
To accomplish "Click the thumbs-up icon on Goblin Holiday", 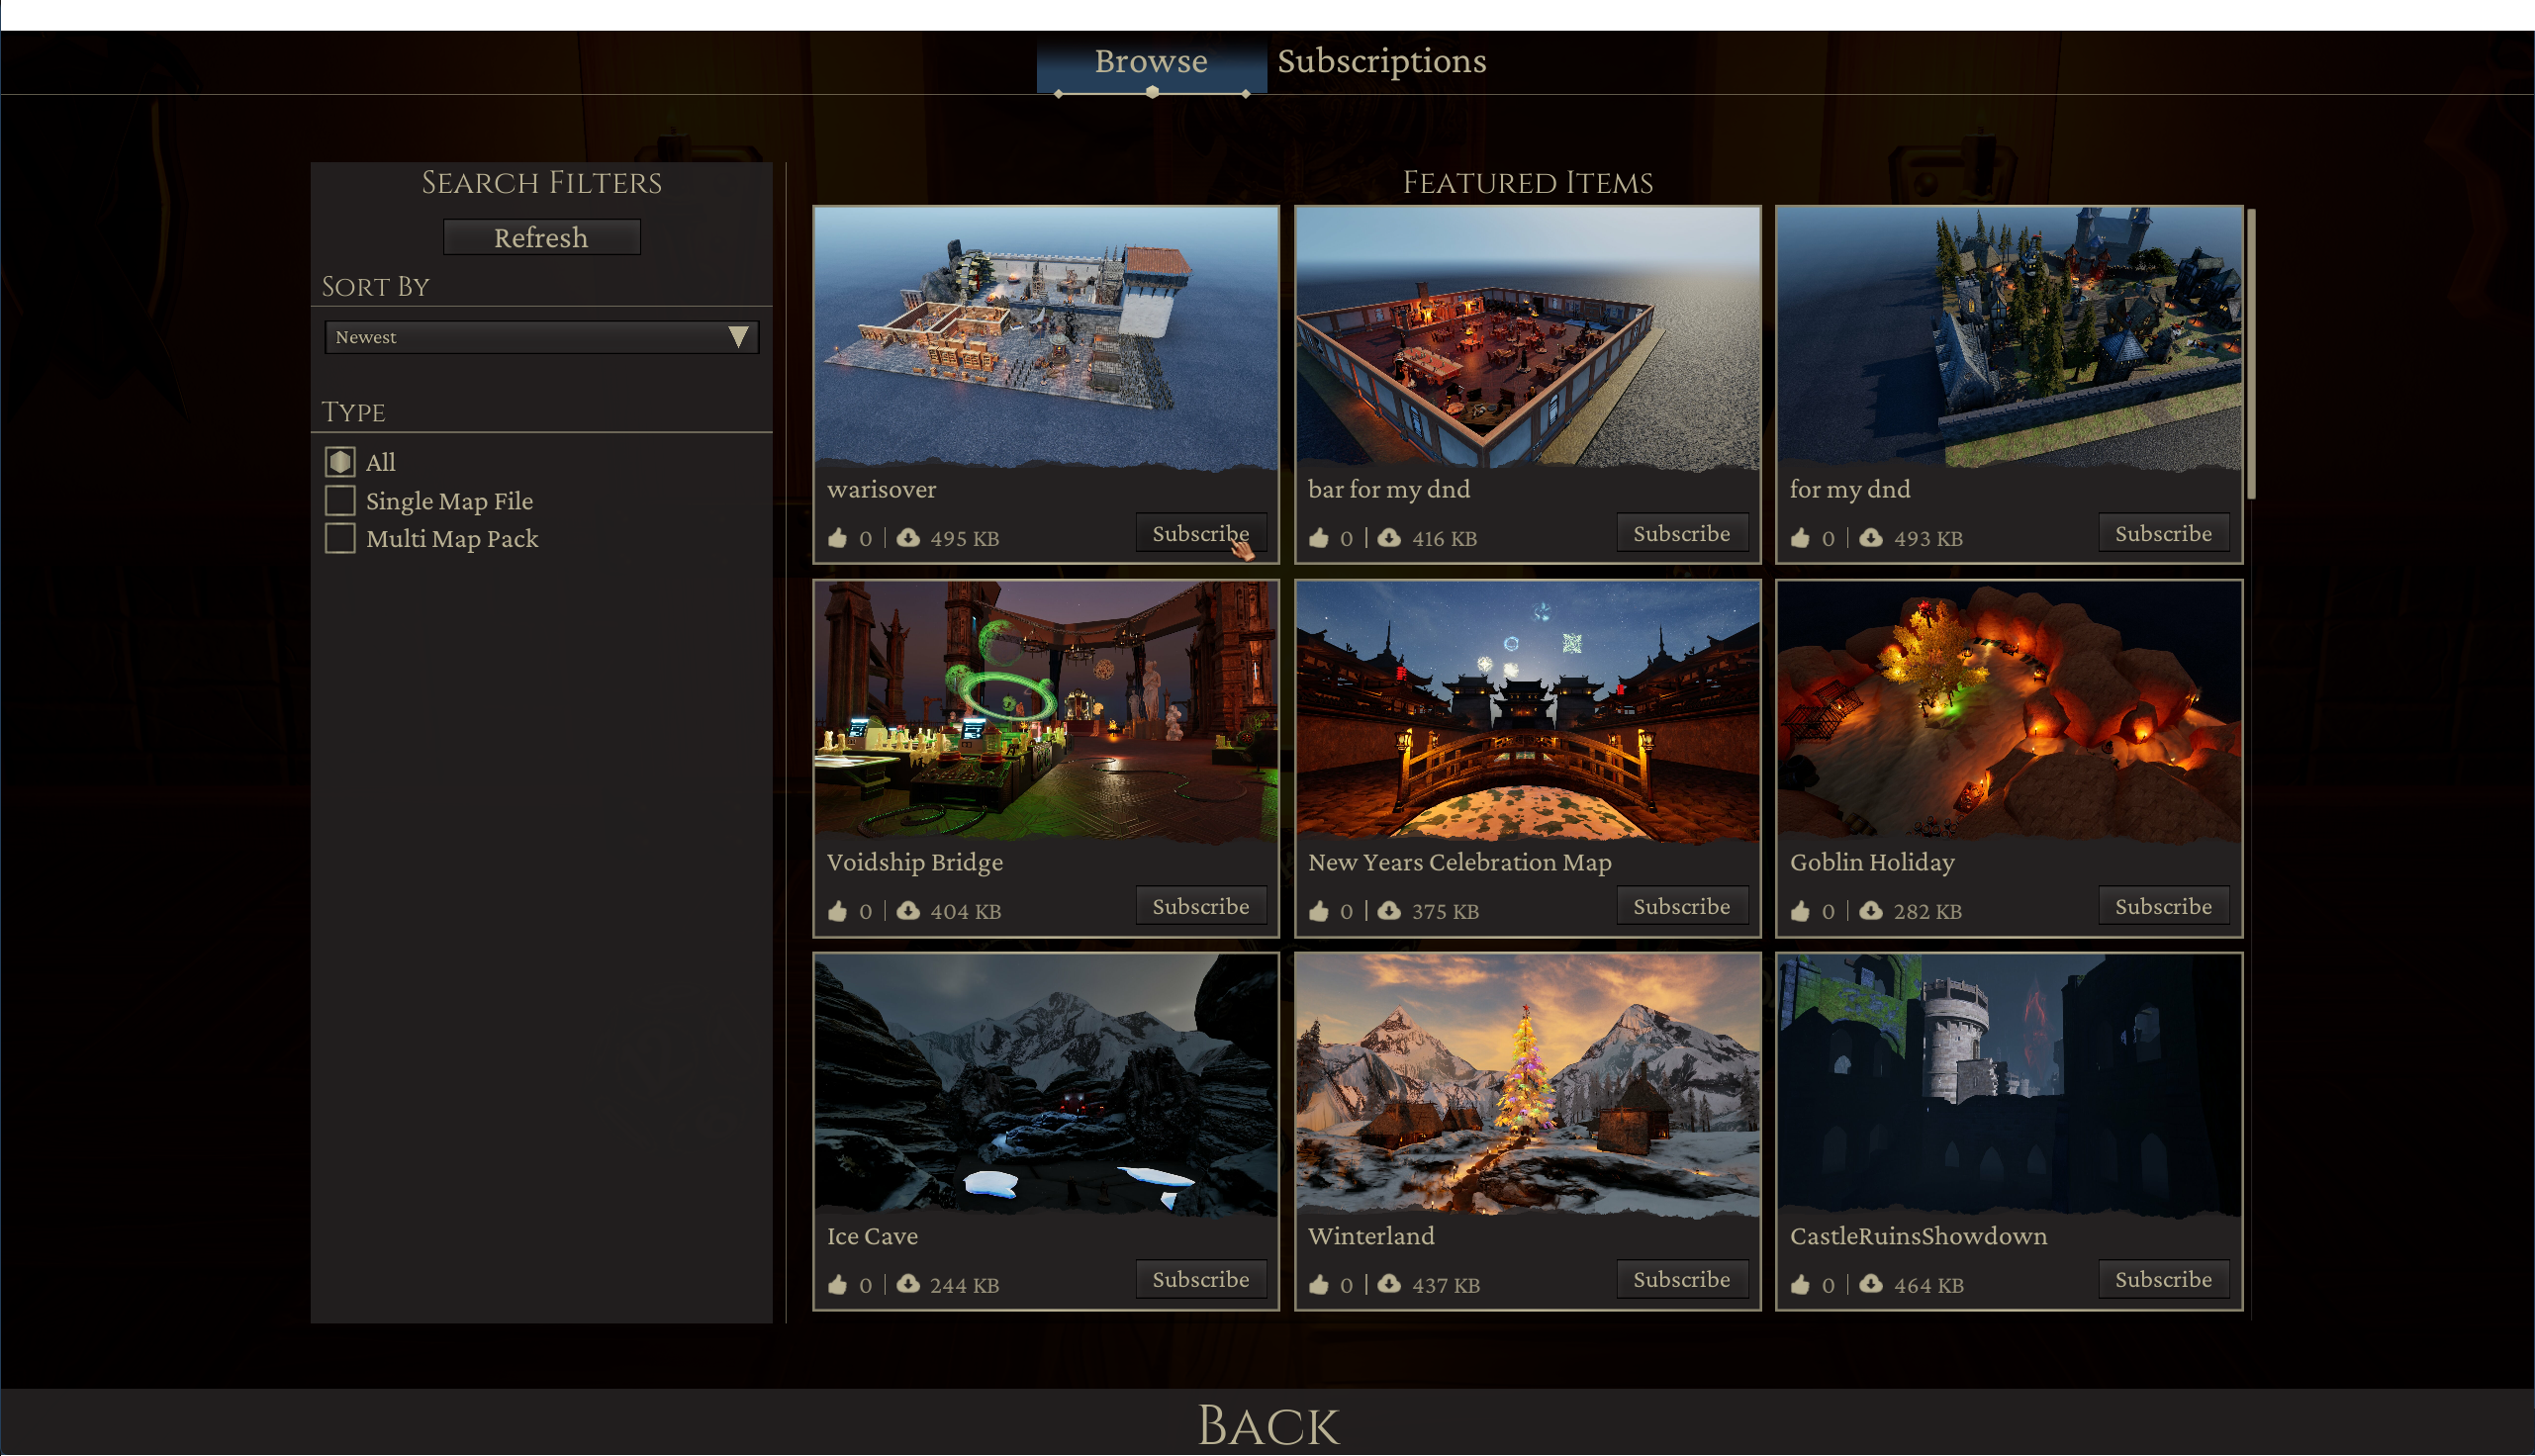I will coord(1801,910).
